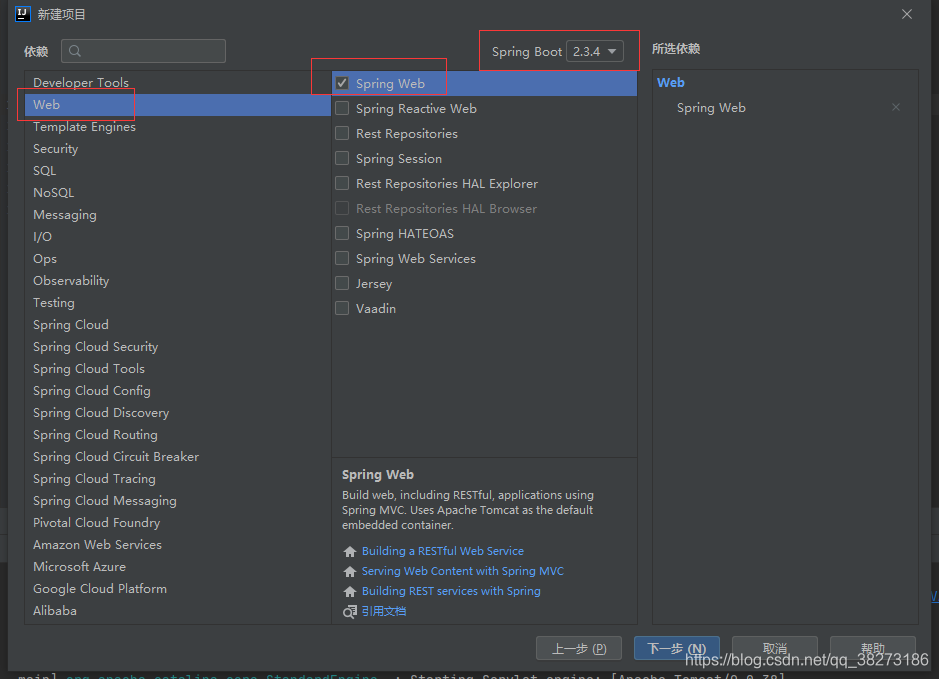The height and width of the screenshot is (679, 939).
Task: Select the Developer Tools category
Action: point(177,83)
